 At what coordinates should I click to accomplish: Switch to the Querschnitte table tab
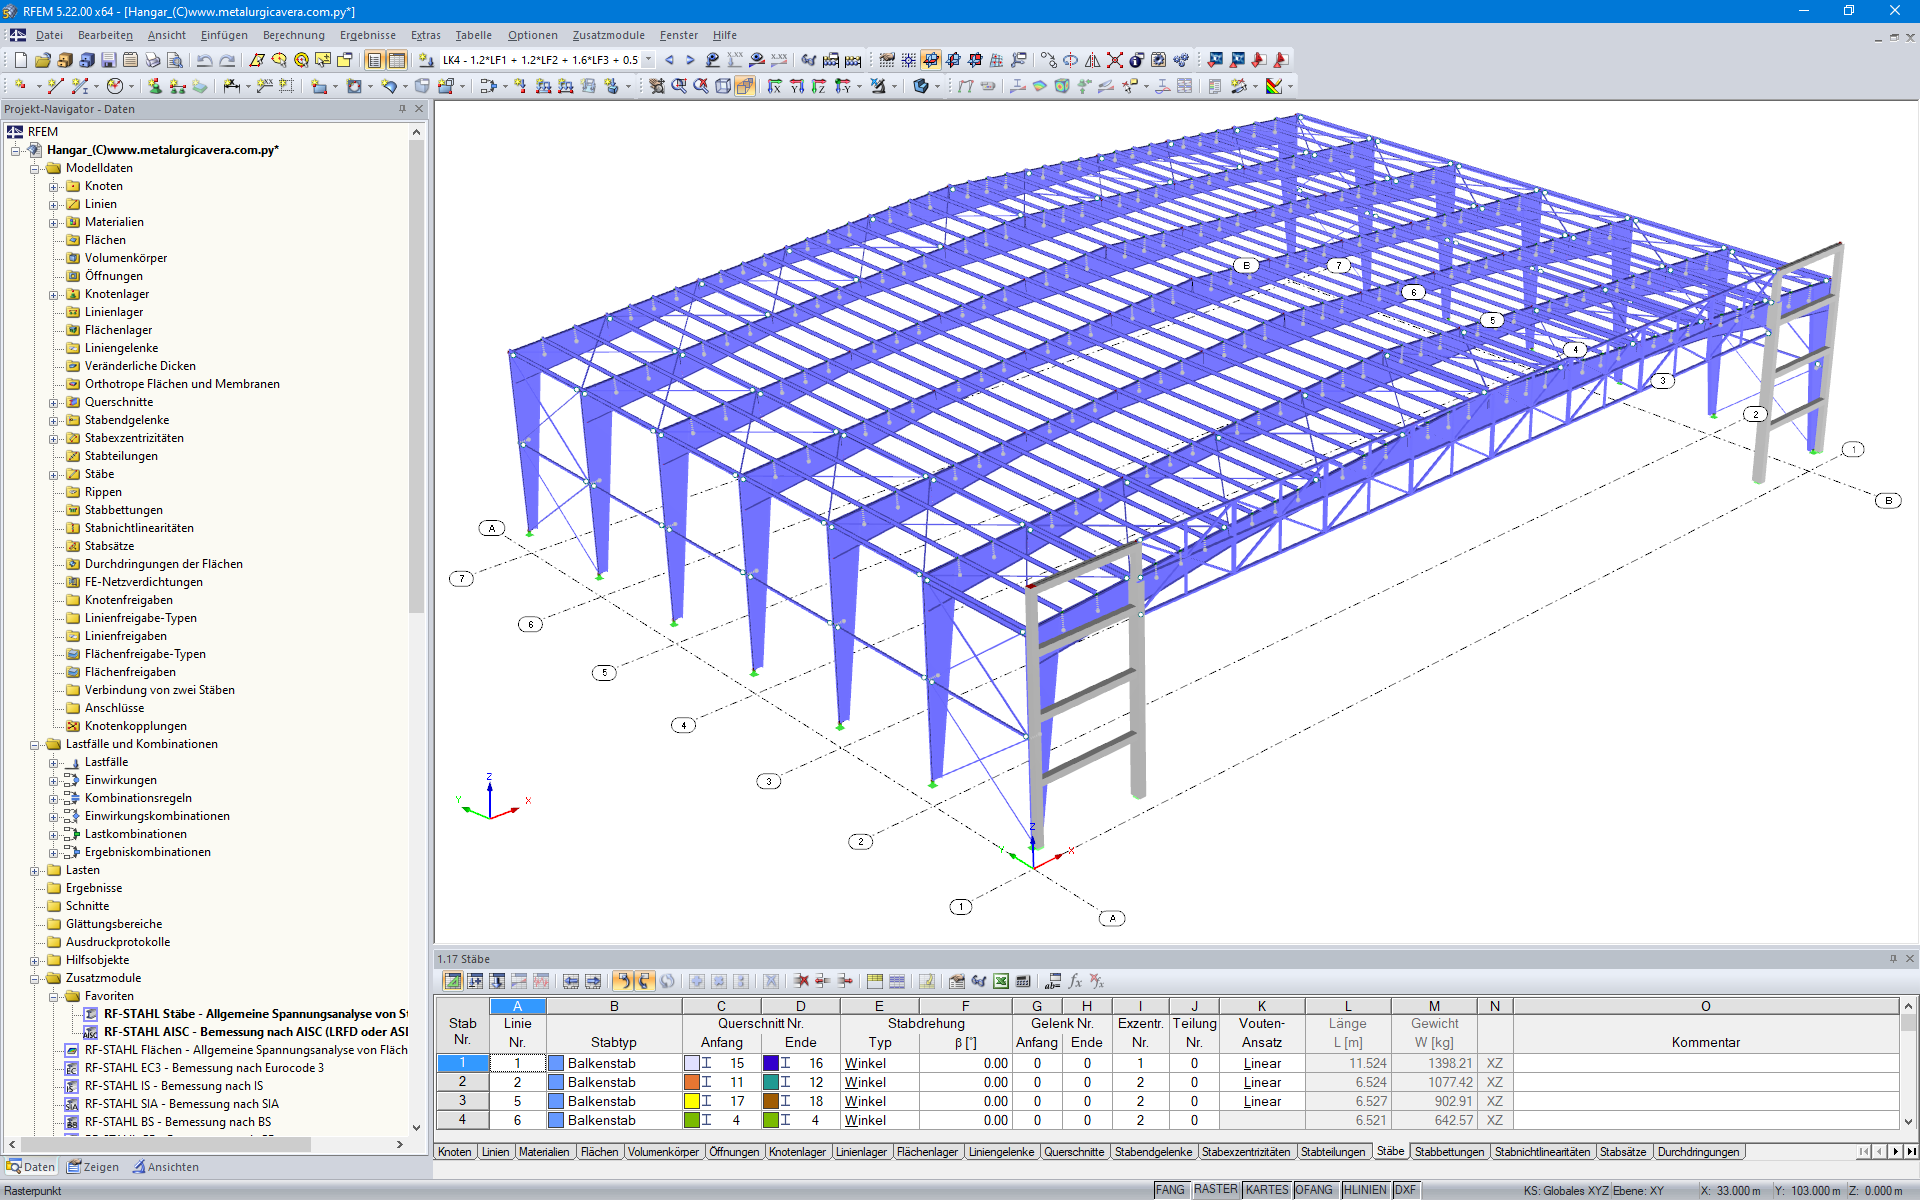click(1074, 1152)
